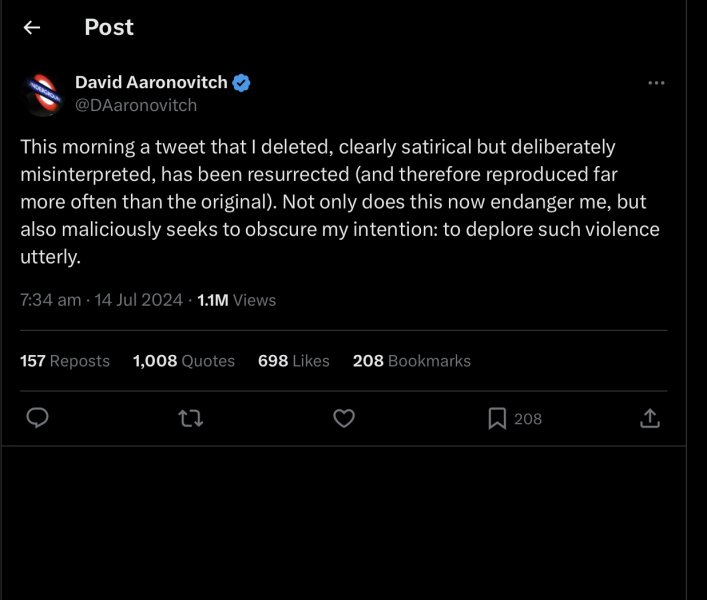Image resolution: width=707 pixels, height=600 pixels.
Task: Click the David Aaronovitch display name
Action: (x=152, y=83)
